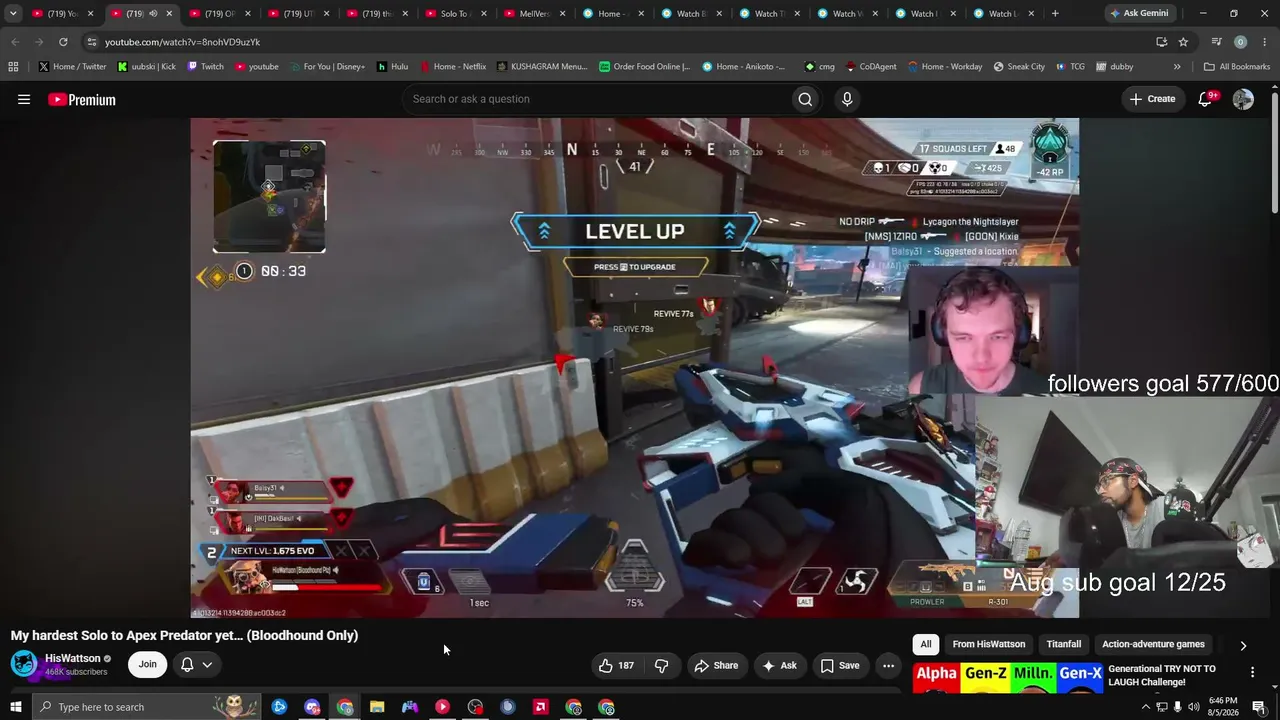The image size is (1280, 720).
Task: Ask about this video
Action: tap(779, 665)
